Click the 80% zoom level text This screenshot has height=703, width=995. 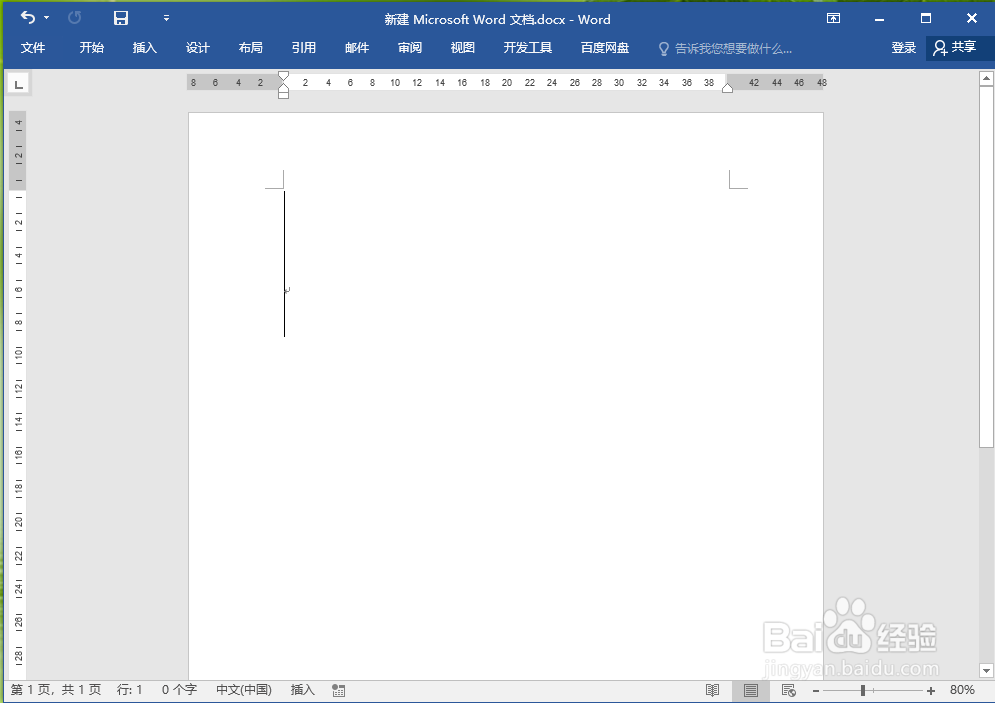962,690
